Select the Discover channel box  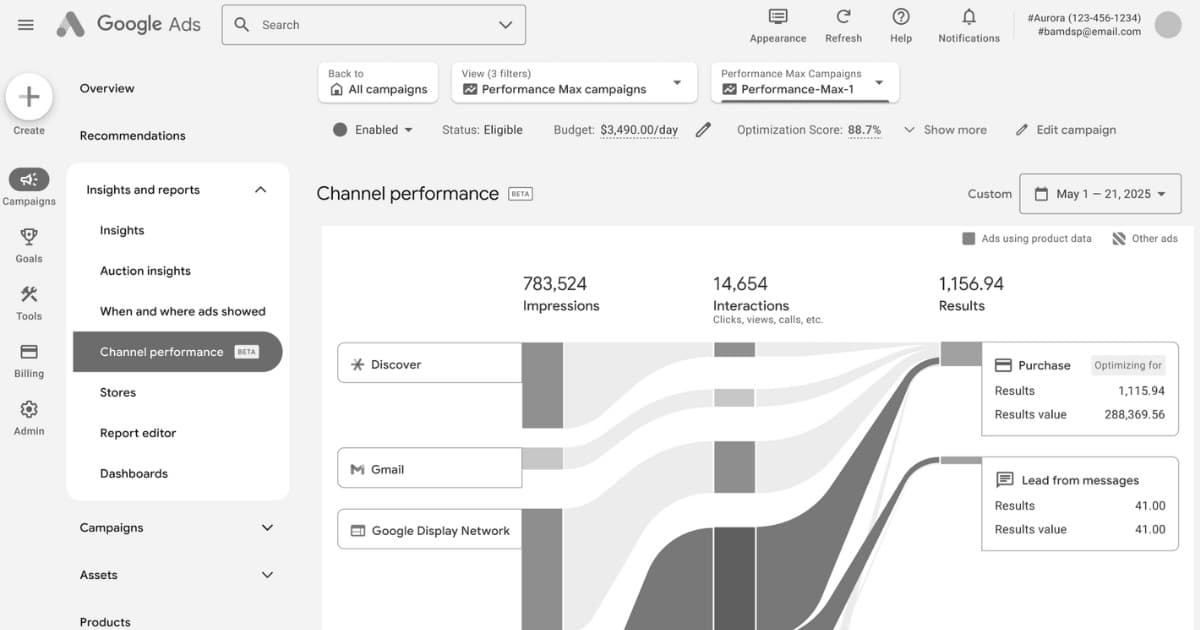tap(430, 364)
